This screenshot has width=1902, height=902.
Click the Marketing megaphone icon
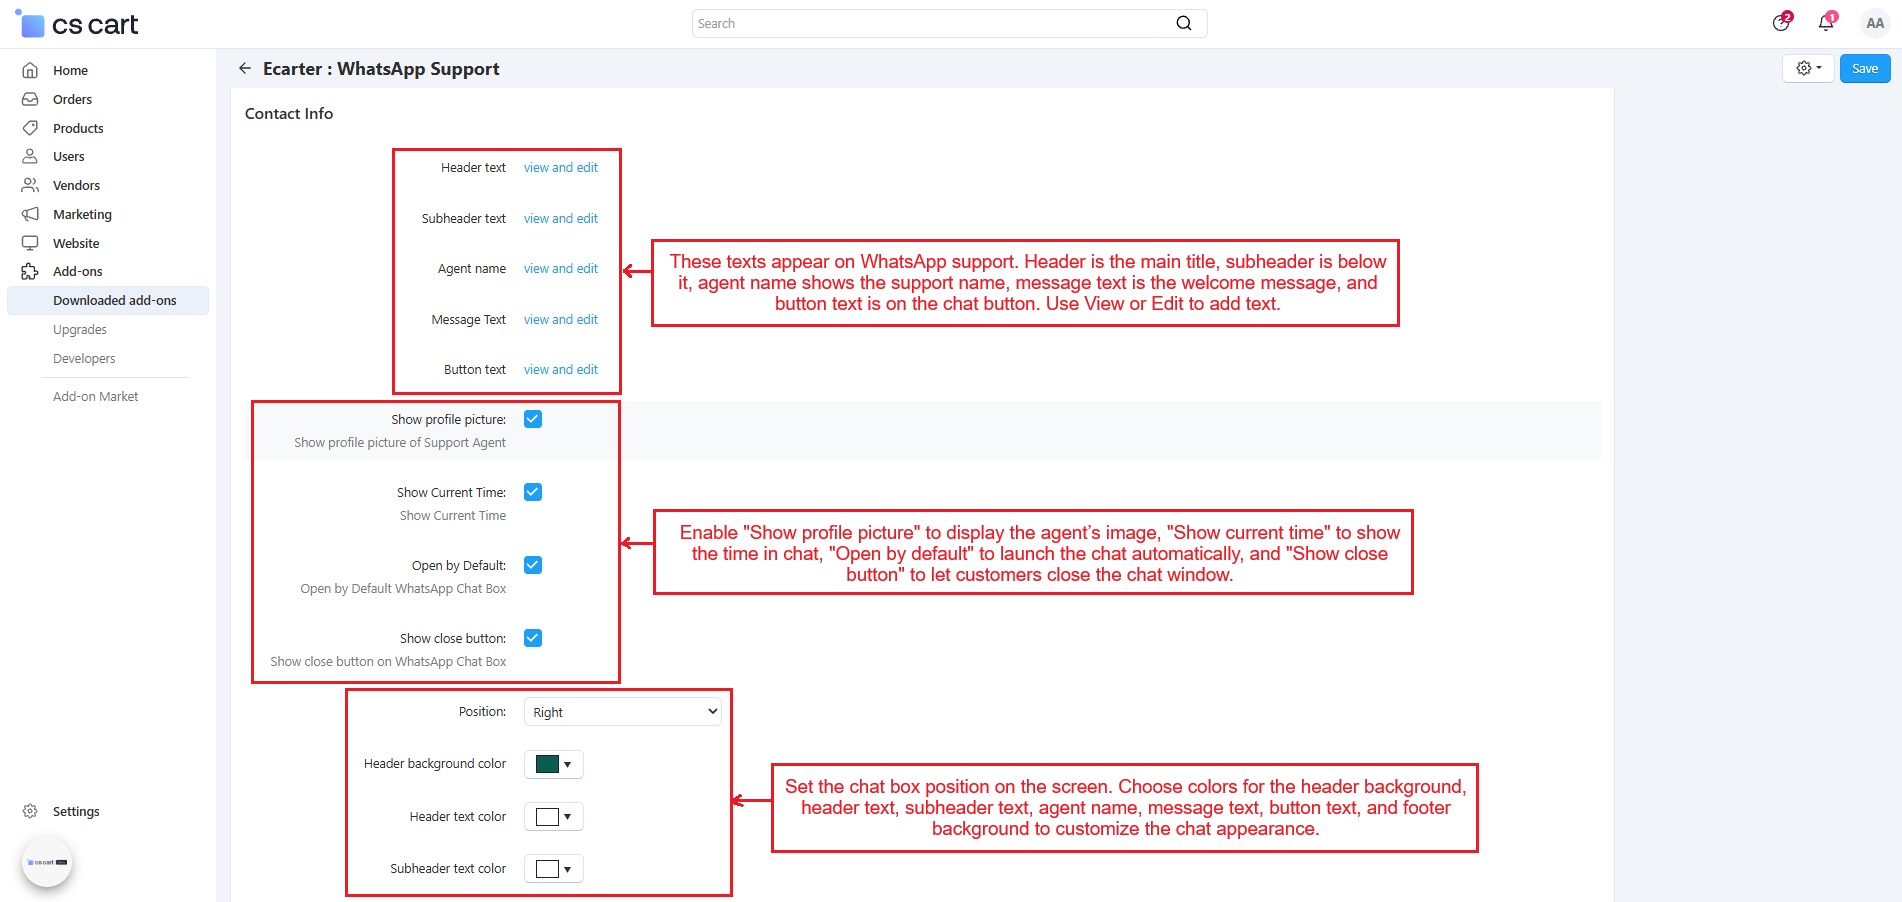tap(30, 214)
